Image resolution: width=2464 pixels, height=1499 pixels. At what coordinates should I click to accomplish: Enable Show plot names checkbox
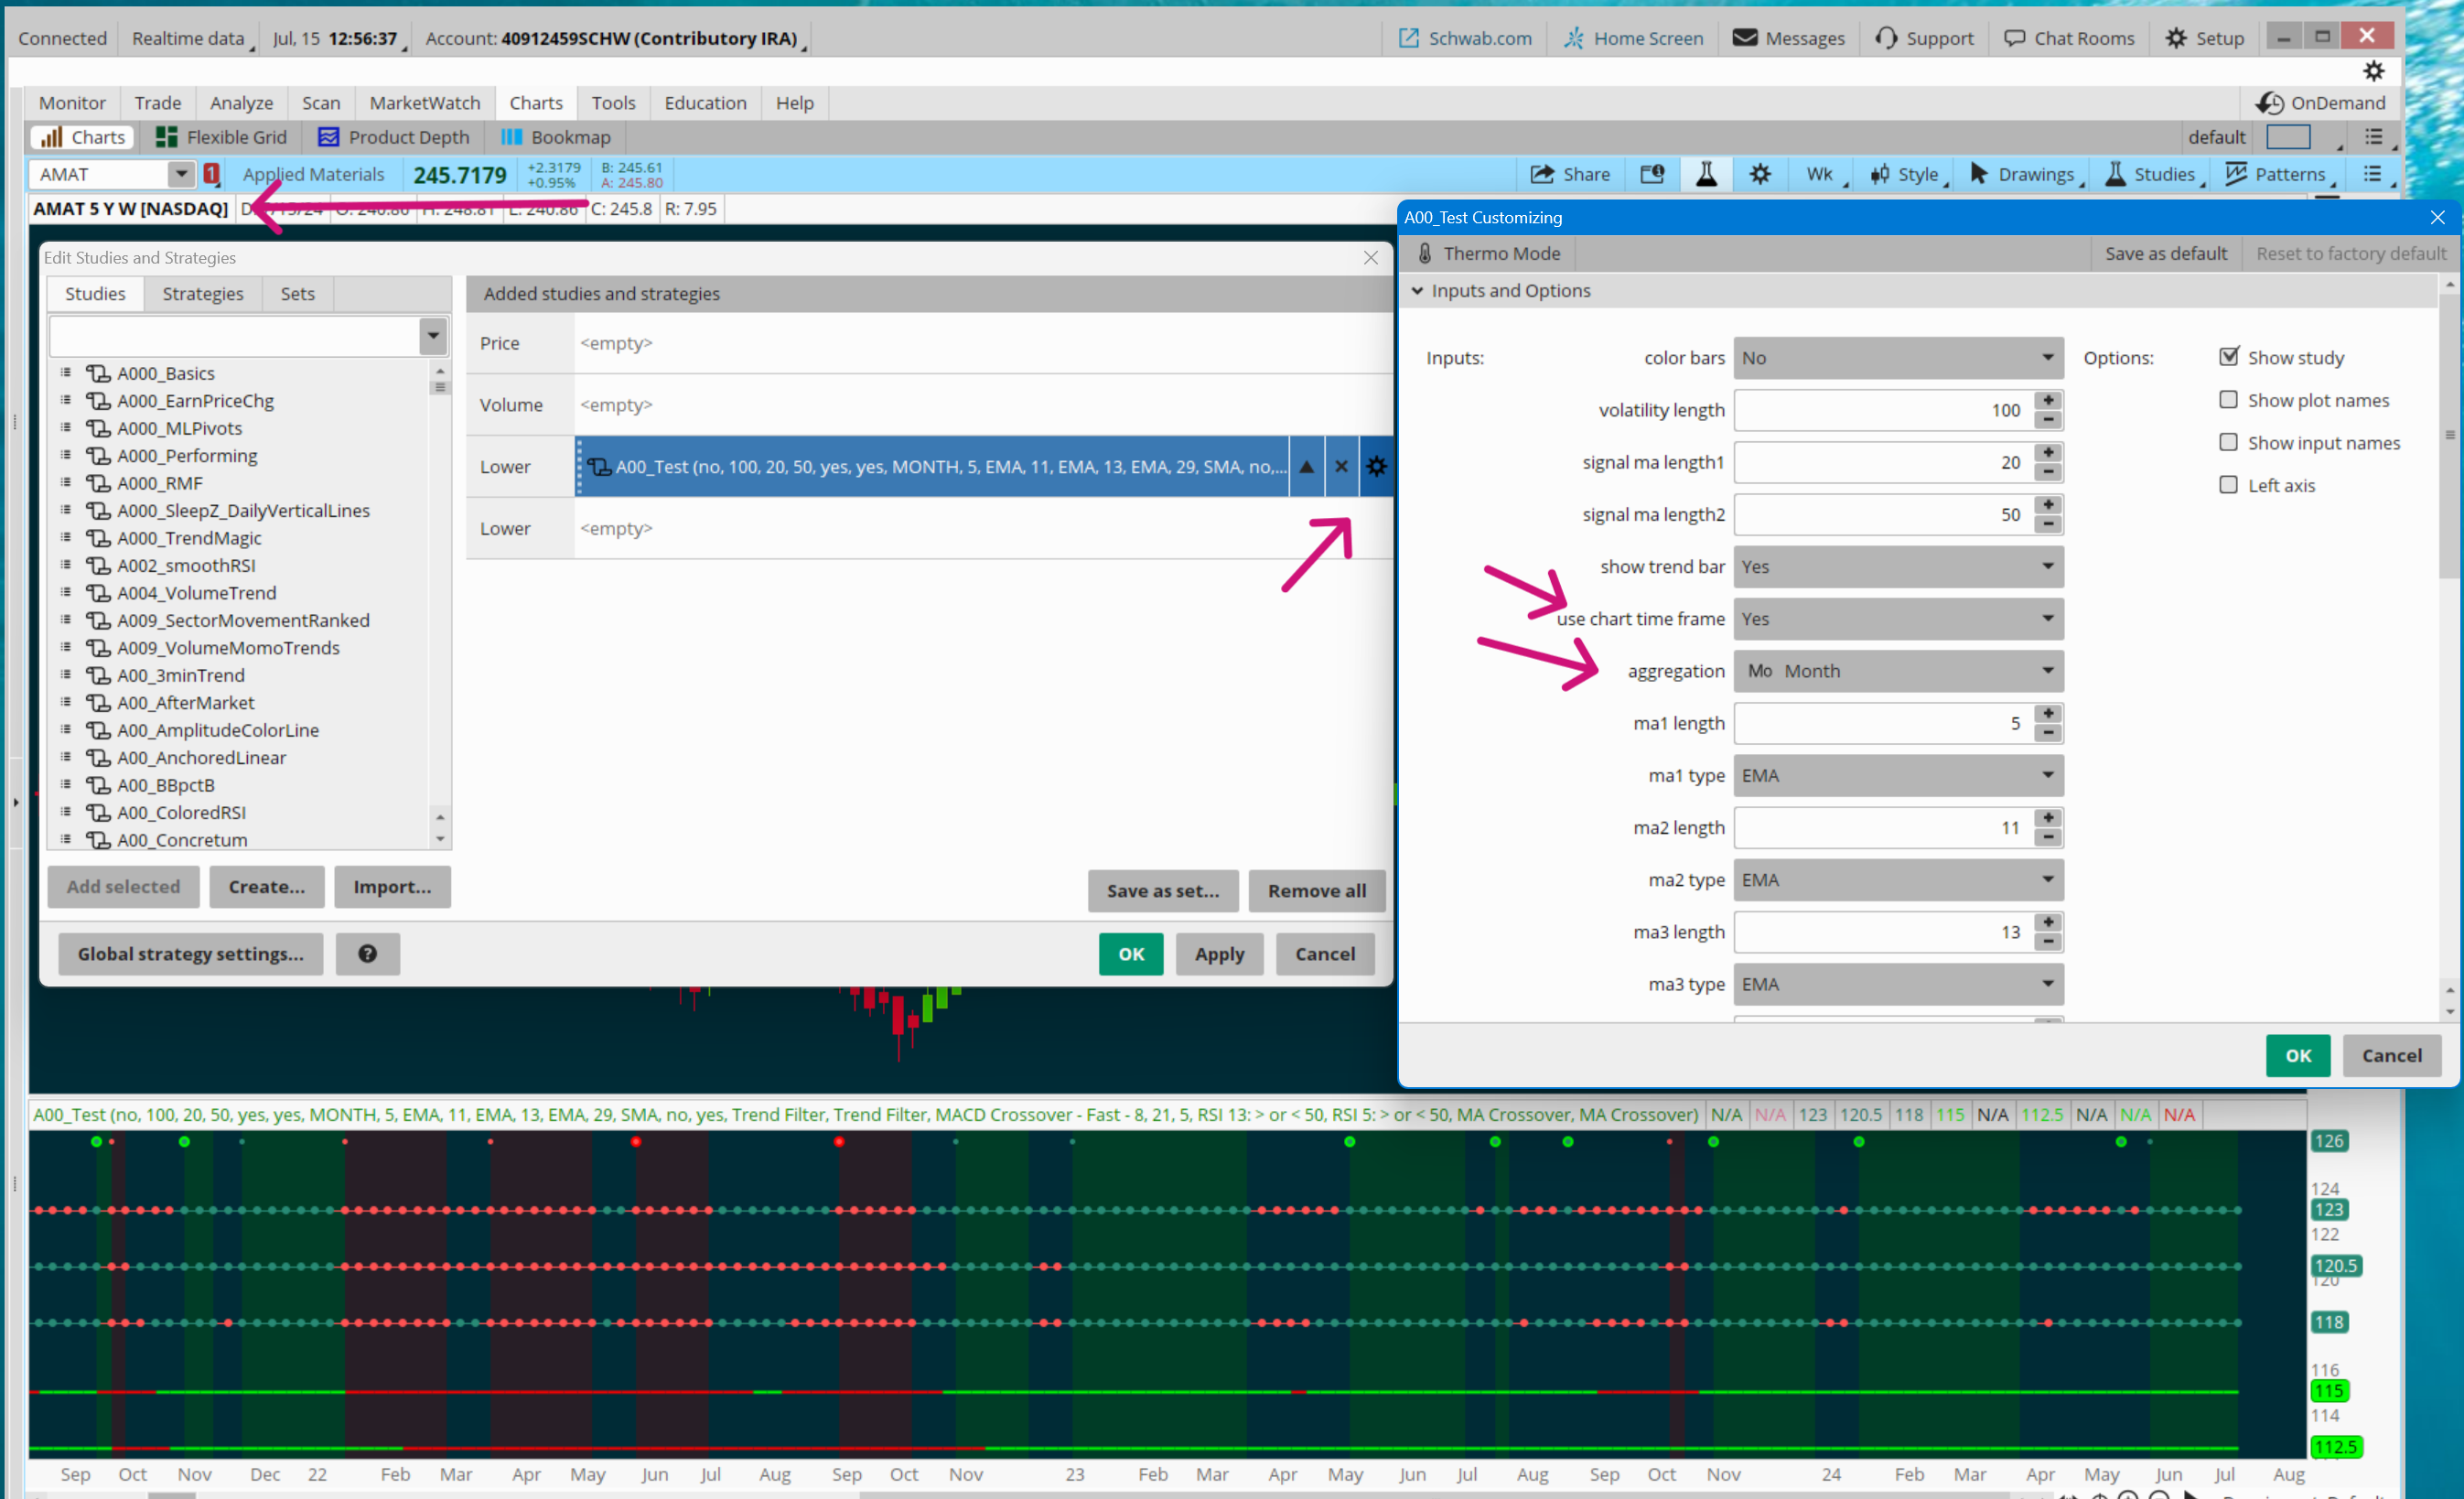(x=2228, y=400)
